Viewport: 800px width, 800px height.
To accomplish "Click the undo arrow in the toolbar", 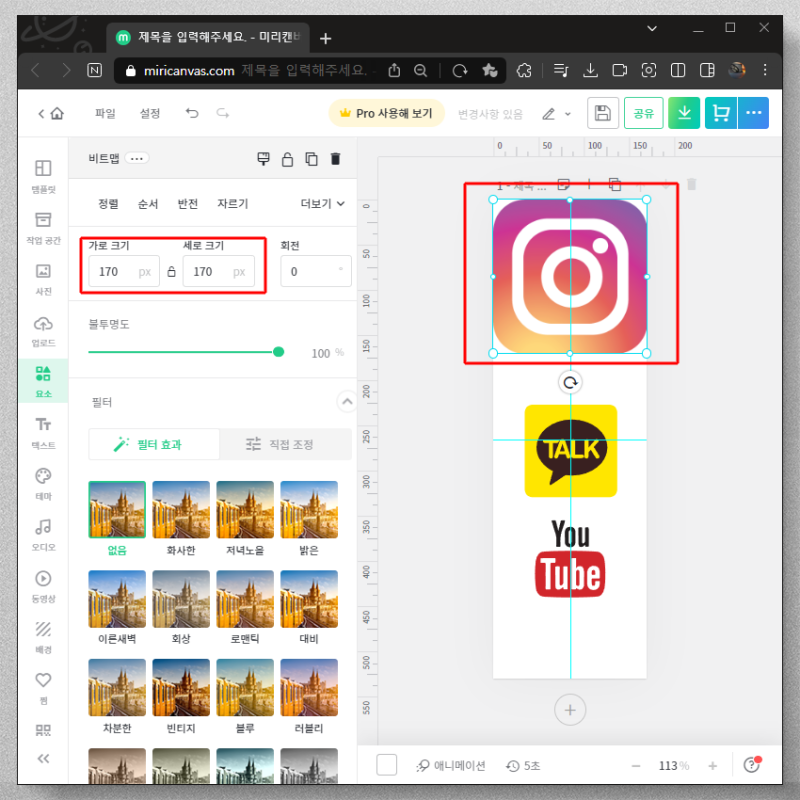I will click(192, 113).
